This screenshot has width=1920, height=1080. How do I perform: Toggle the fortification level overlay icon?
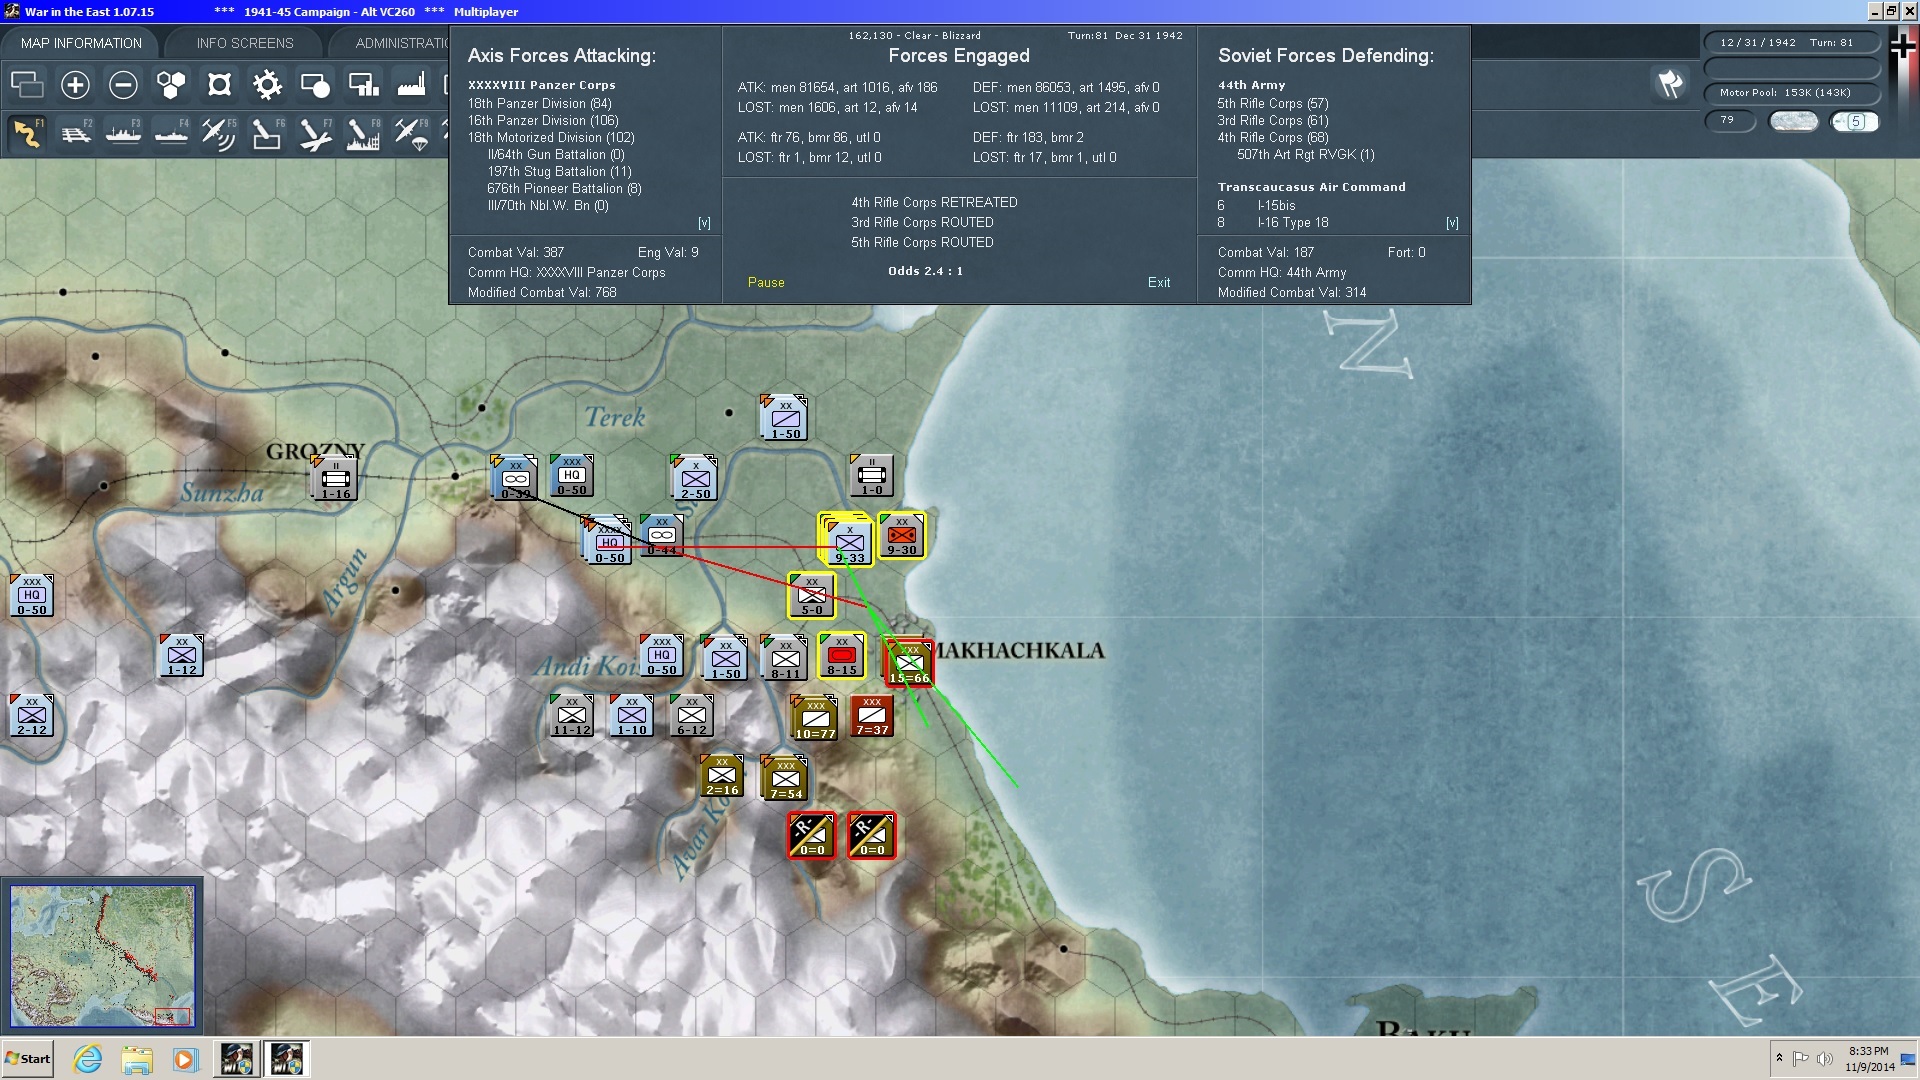[x=219, y=85]
